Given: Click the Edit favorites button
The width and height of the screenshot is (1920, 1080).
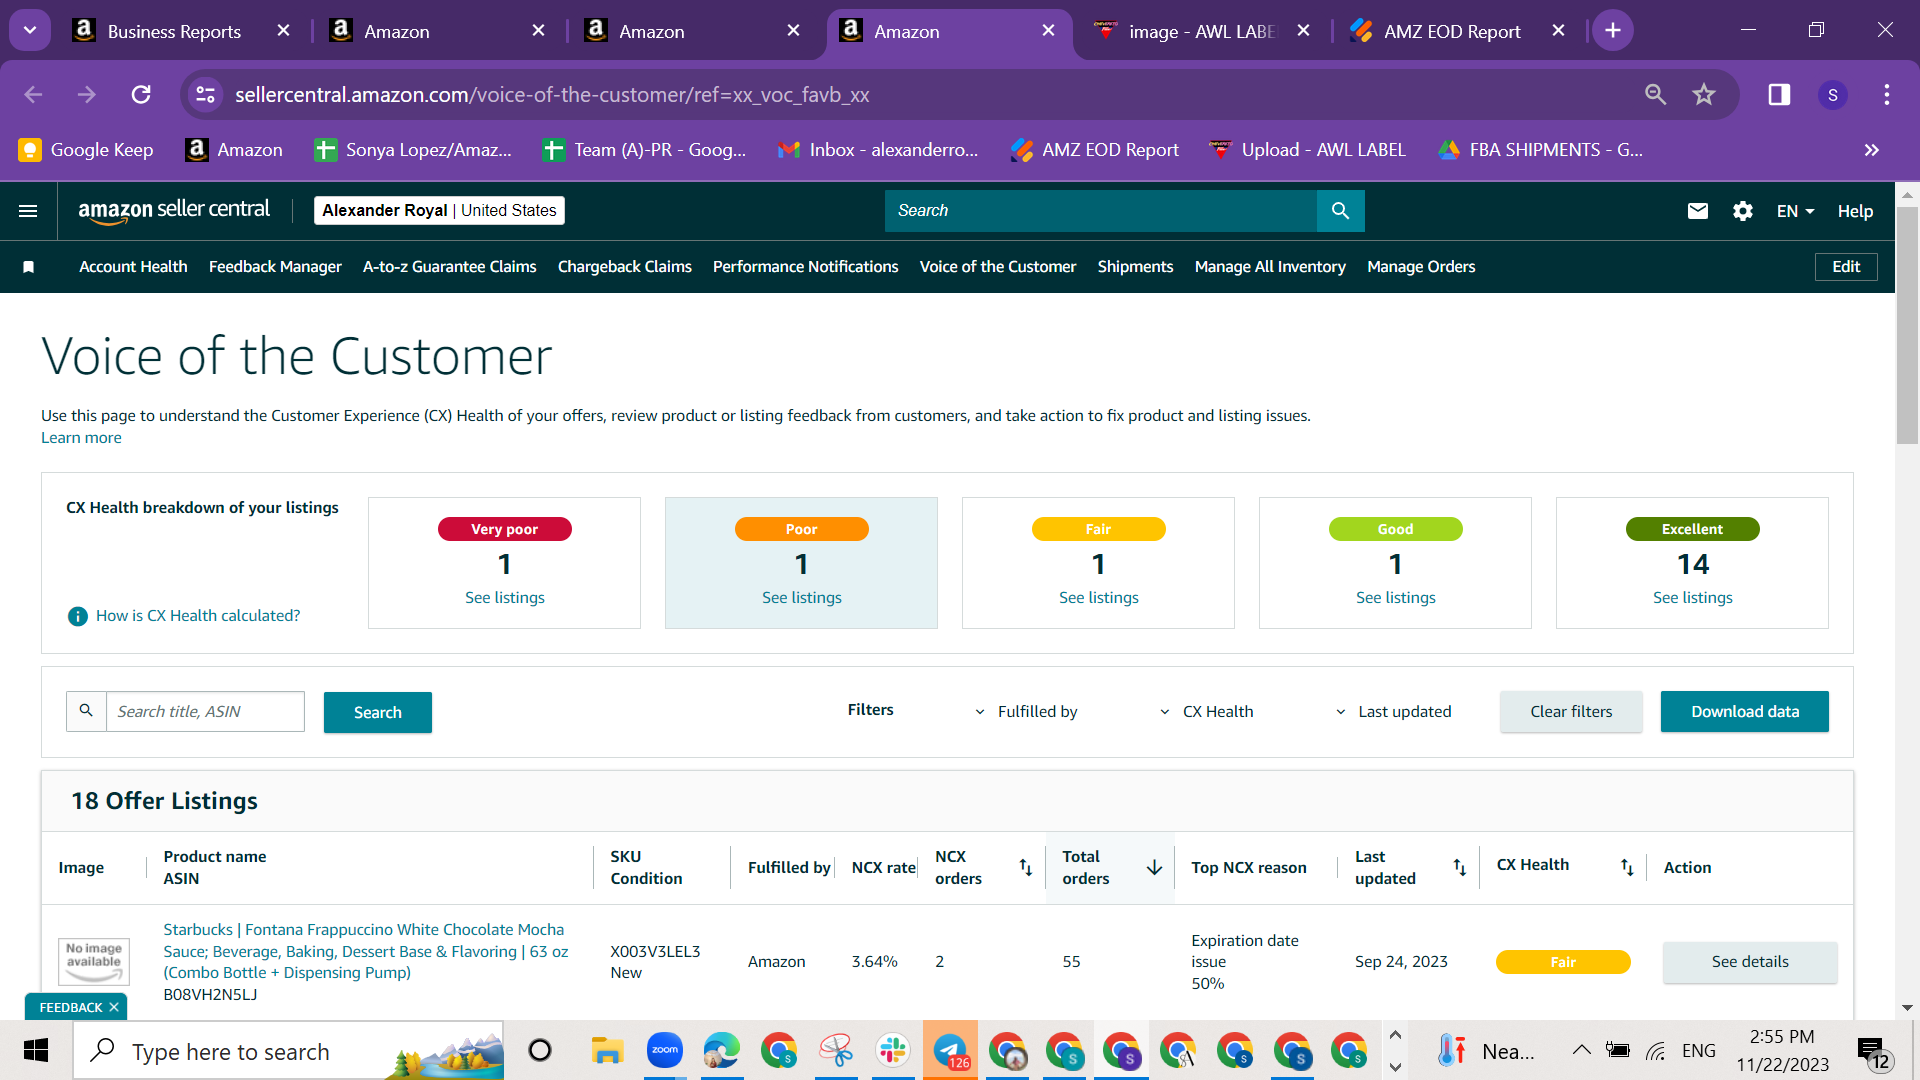Looking at the screenshot, I should [x=1846, y=267].
